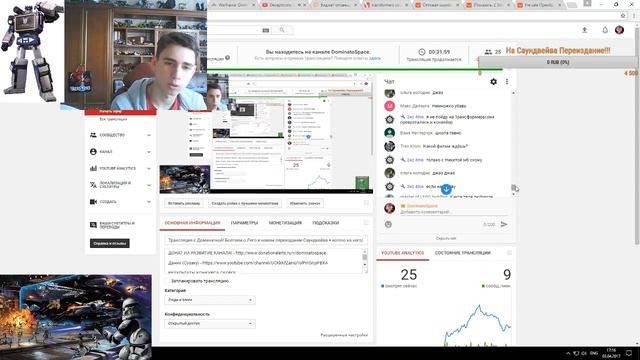The height and width of the screenshot is (360, 640).
Task: Open chat three-dot options menu
Action: (x=507, y=82)
